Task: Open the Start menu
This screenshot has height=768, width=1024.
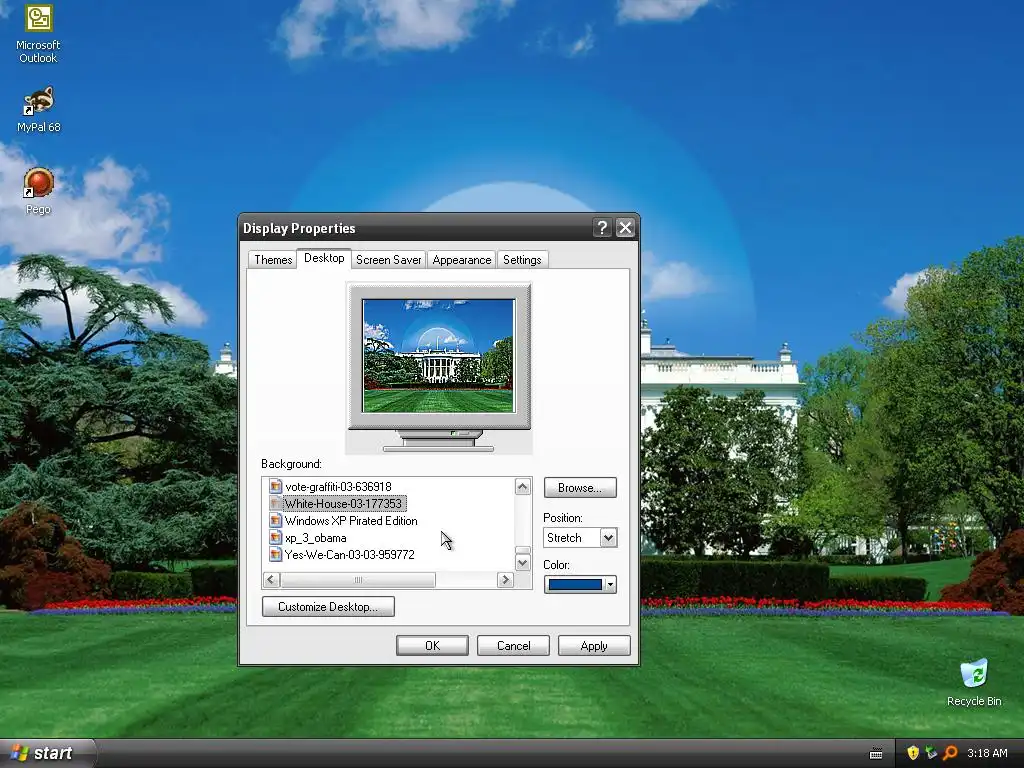Action: pyautogui.click(x=46, y=753)
